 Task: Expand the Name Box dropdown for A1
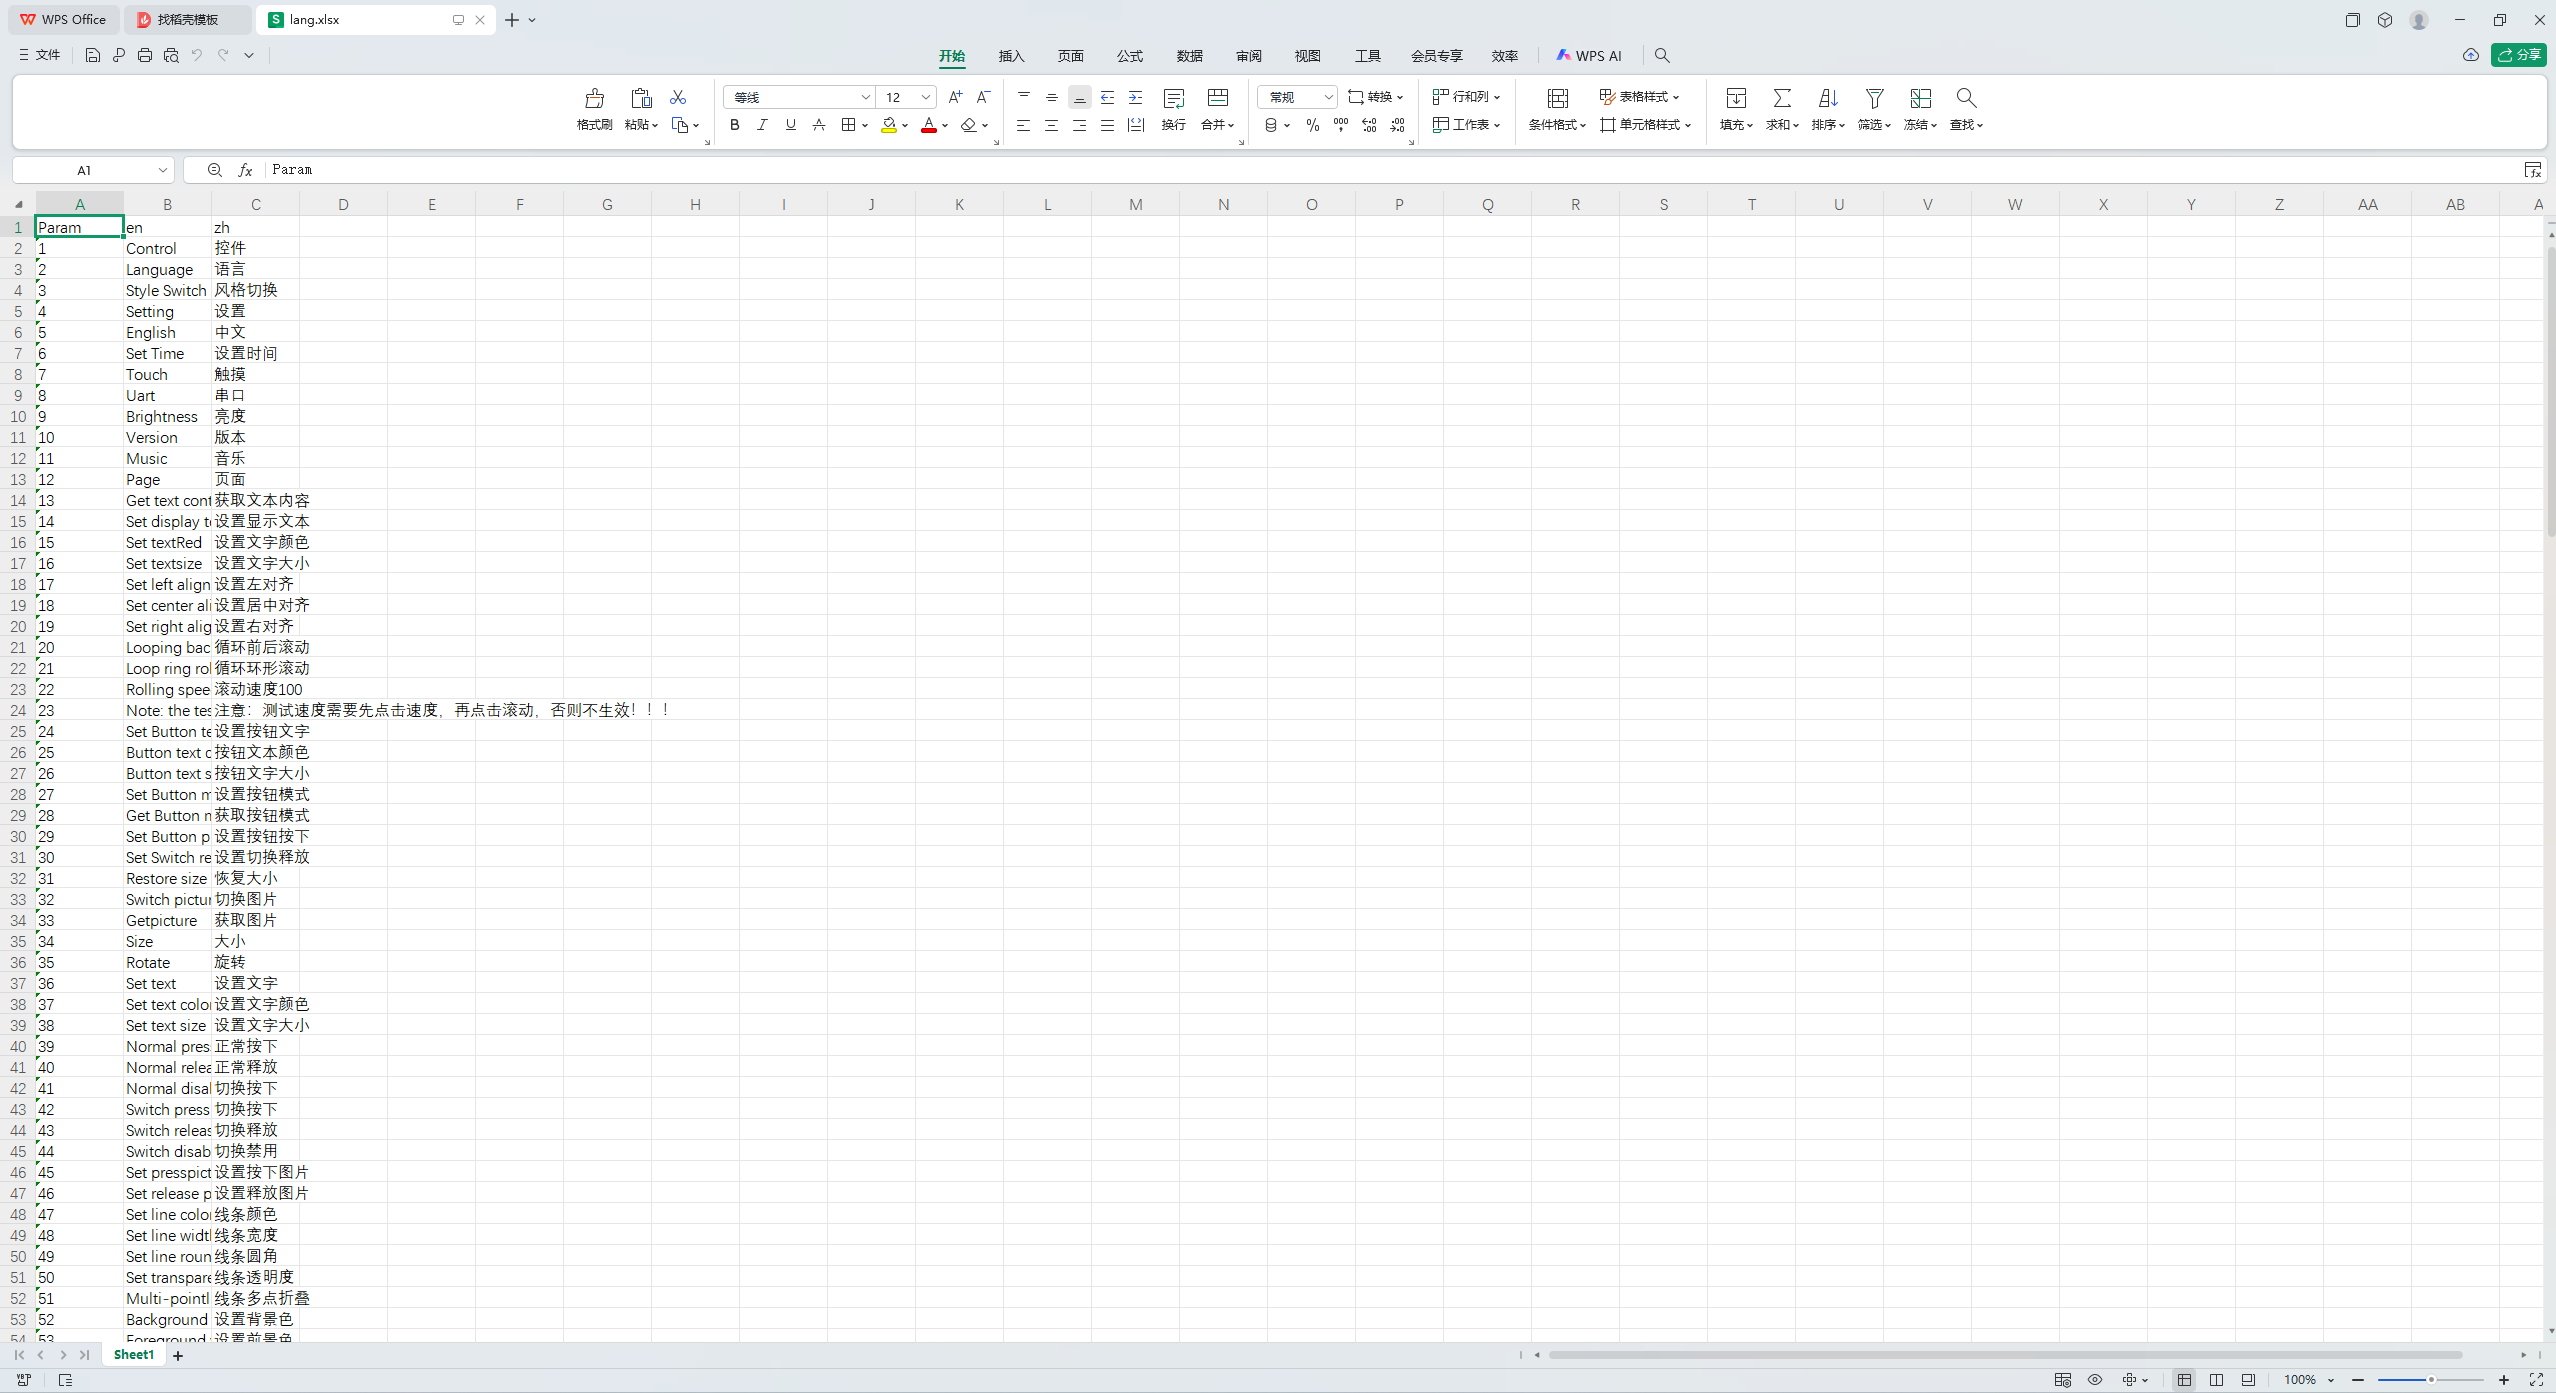tap(162, 170)
